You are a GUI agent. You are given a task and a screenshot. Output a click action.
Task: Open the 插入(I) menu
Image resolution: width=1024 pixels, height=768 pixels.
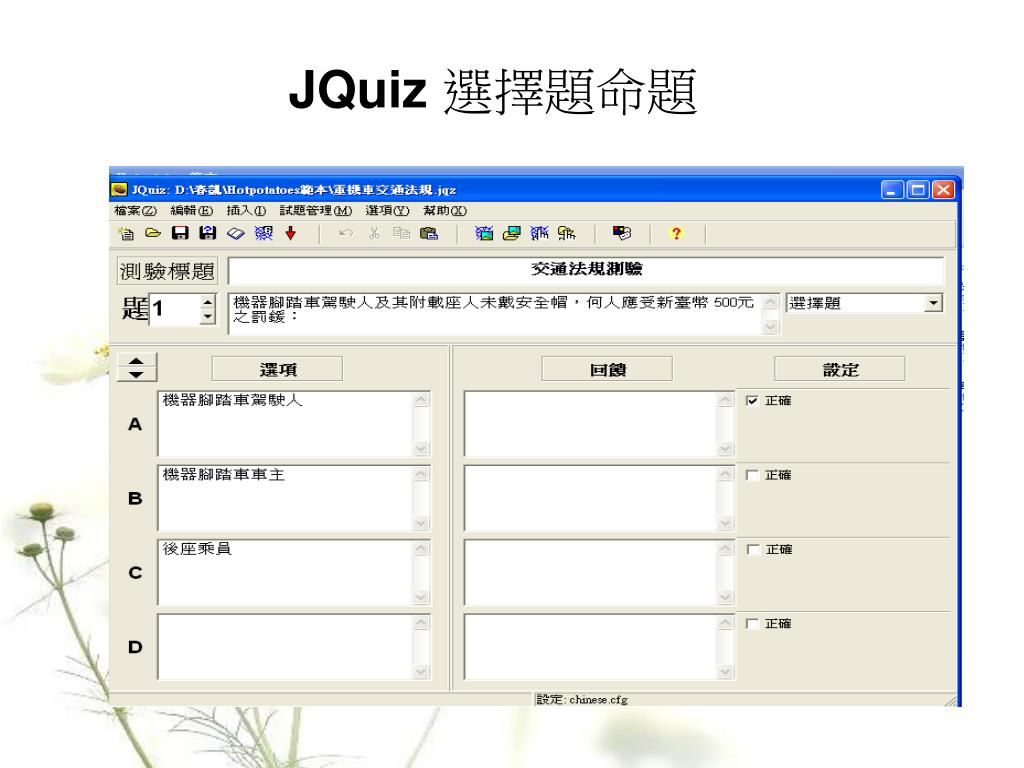(246, 210)
